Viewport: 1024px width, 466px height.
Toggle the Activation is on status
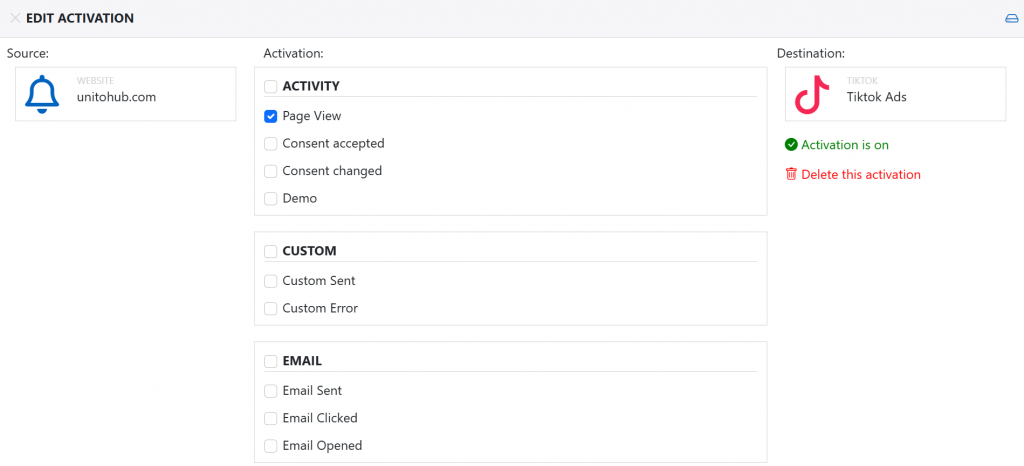point(845,145)
